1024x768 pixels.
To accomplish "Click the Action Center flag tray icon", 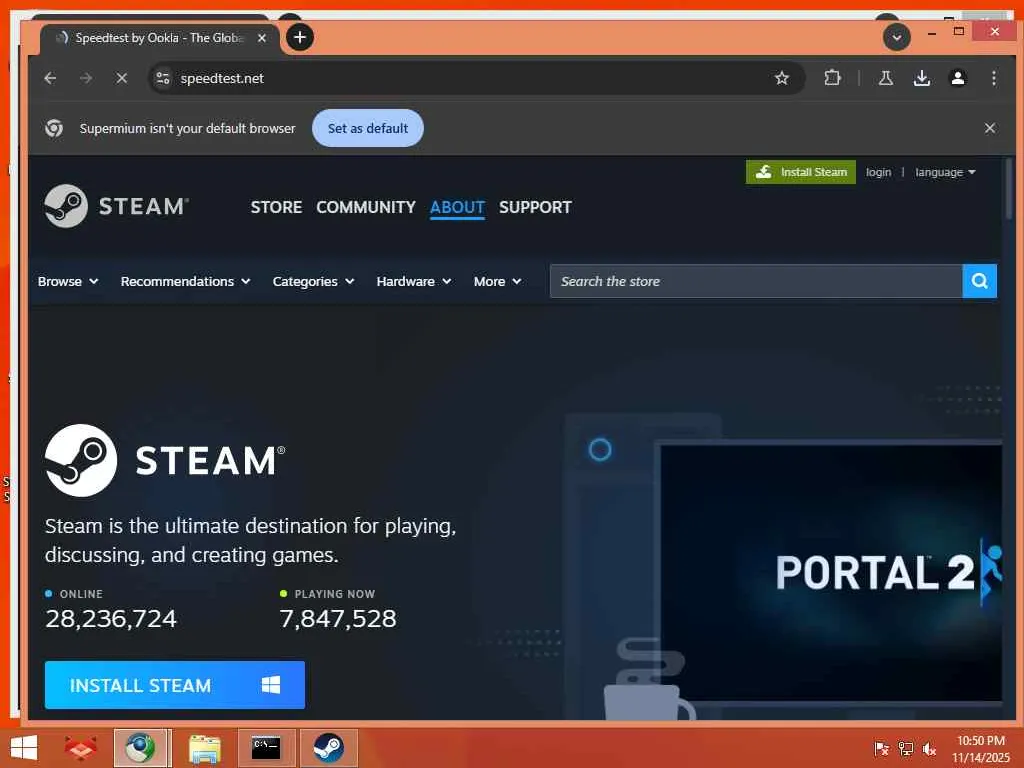I will point(882,748).
